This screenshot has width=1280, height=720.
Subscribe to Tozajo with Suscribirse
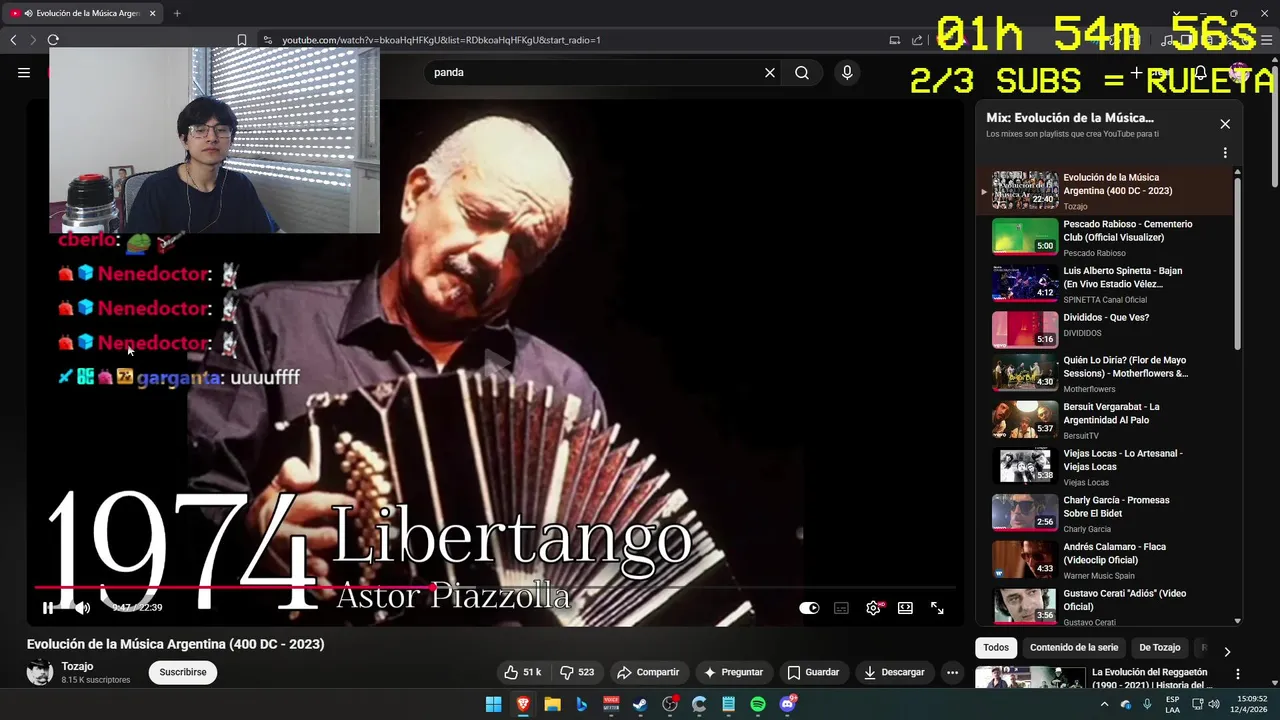(x=183, y=672)
